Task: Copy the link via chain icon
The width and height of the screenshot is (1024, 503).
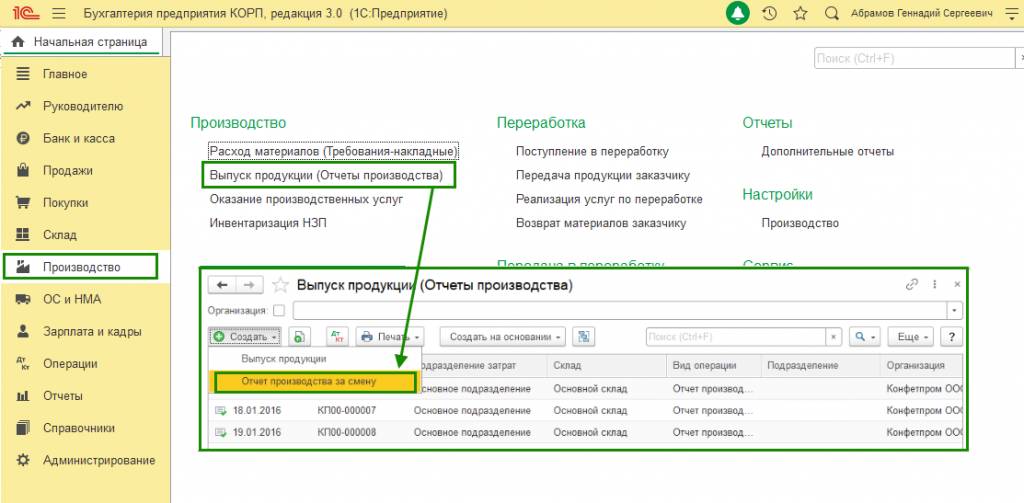Action: pos(912,285)
